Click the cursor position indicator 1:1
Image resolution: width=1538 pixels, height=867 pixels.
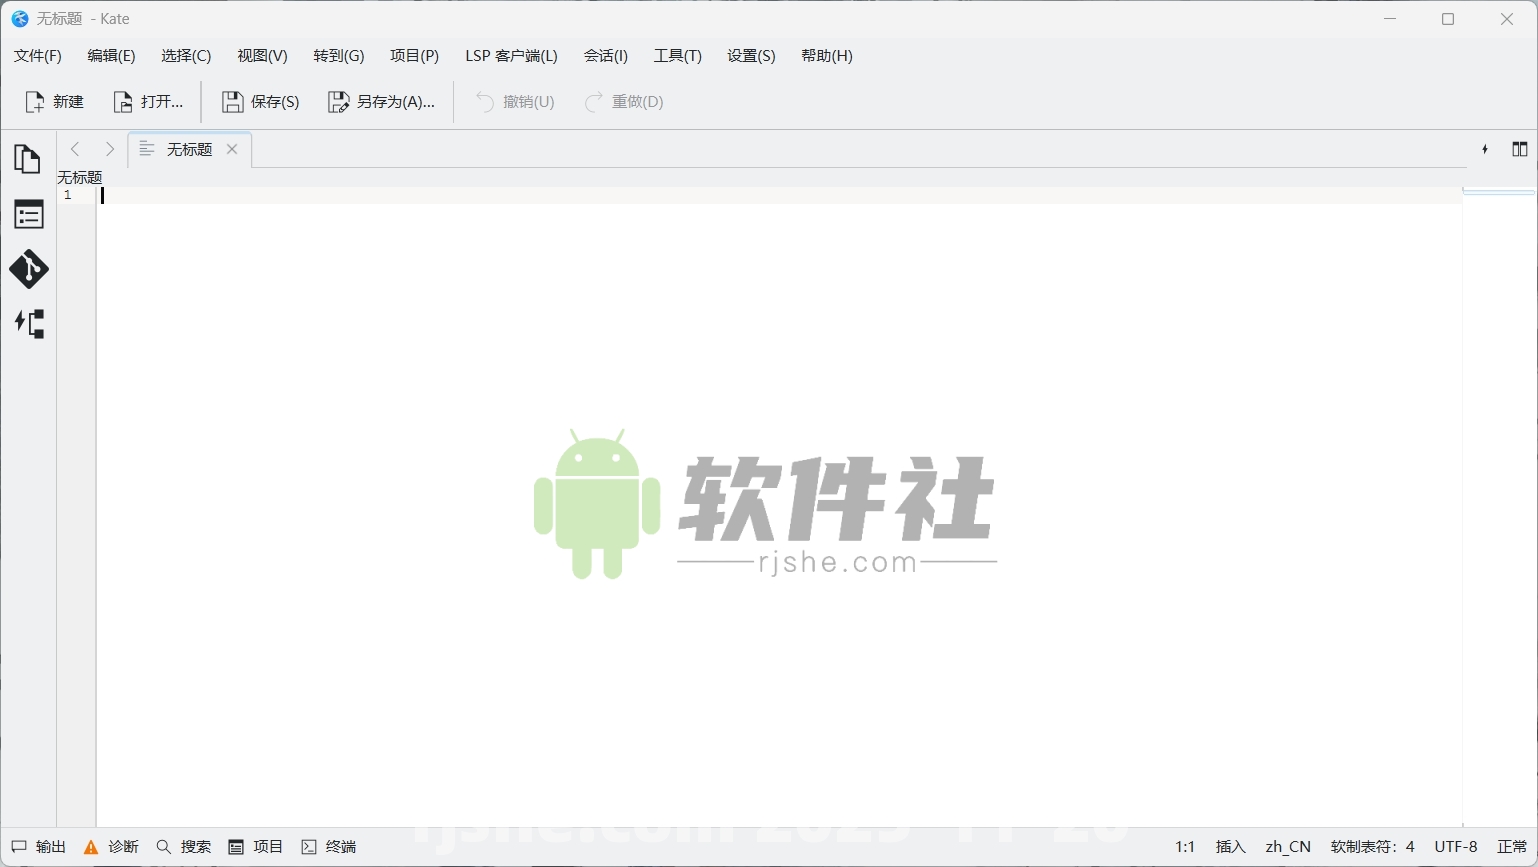[x=1185, y=846]
